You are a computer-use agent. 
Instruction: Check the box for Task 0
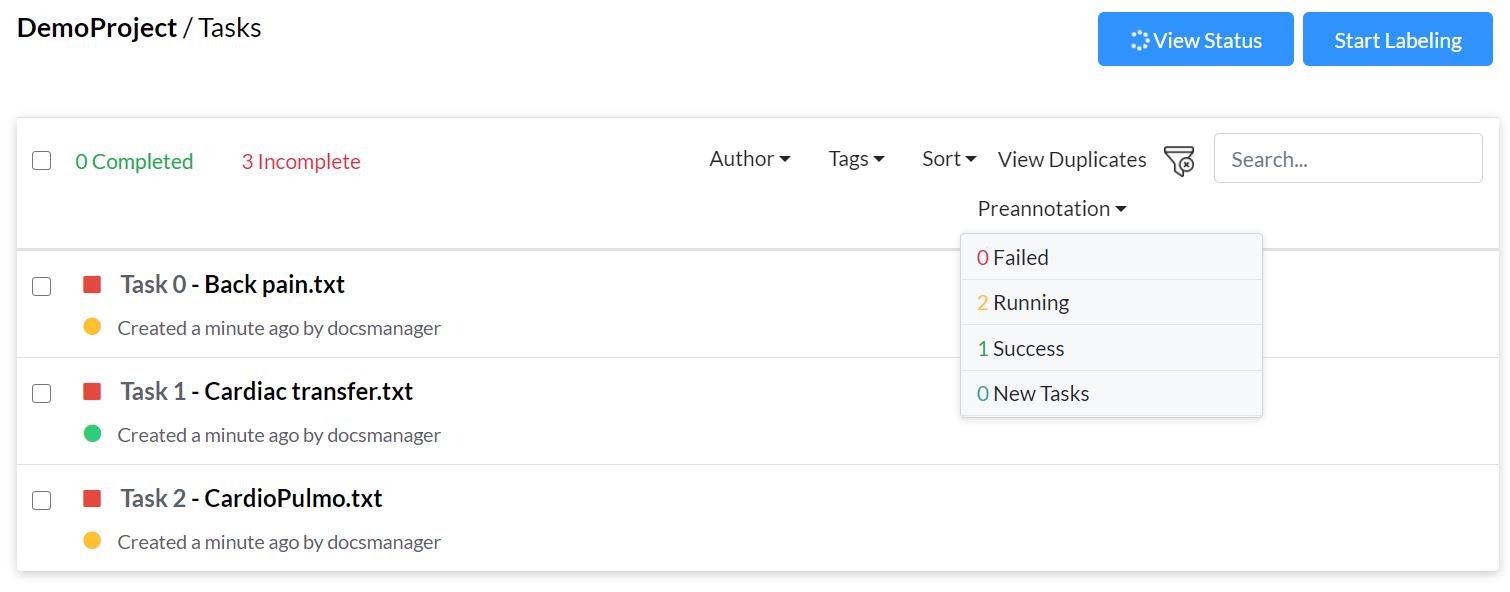click(41, 286)
